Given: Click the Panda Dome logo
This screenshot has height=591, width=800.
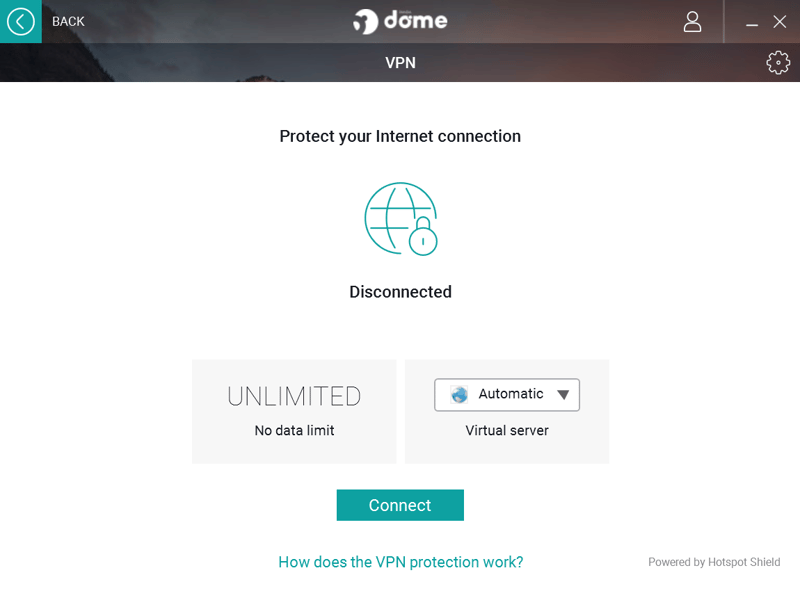Looking at the screenshot, I should pyautogui.click(x=400, y=21).
